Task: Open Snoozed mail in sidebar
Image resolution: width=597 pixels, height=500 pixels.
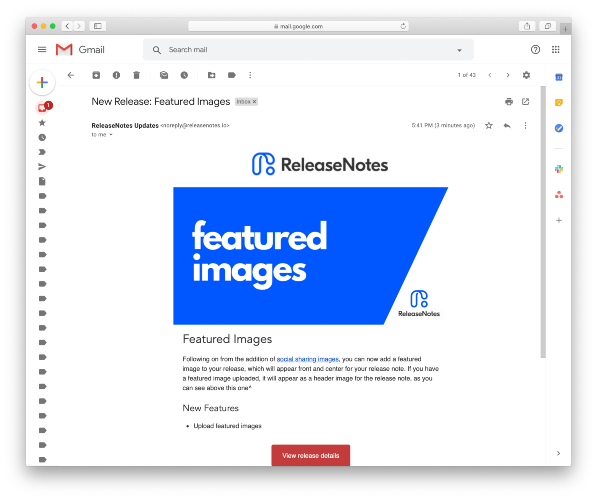Action: coord(42,137)
